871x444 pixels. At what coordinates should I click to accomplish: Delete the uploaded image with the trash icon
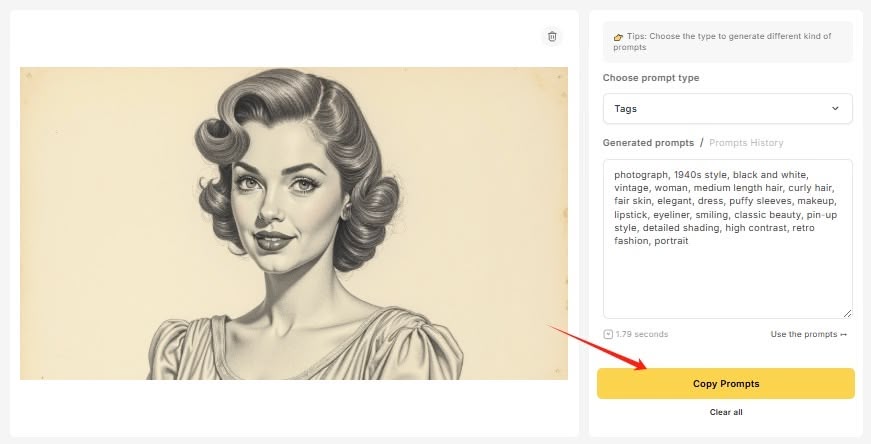552,37
